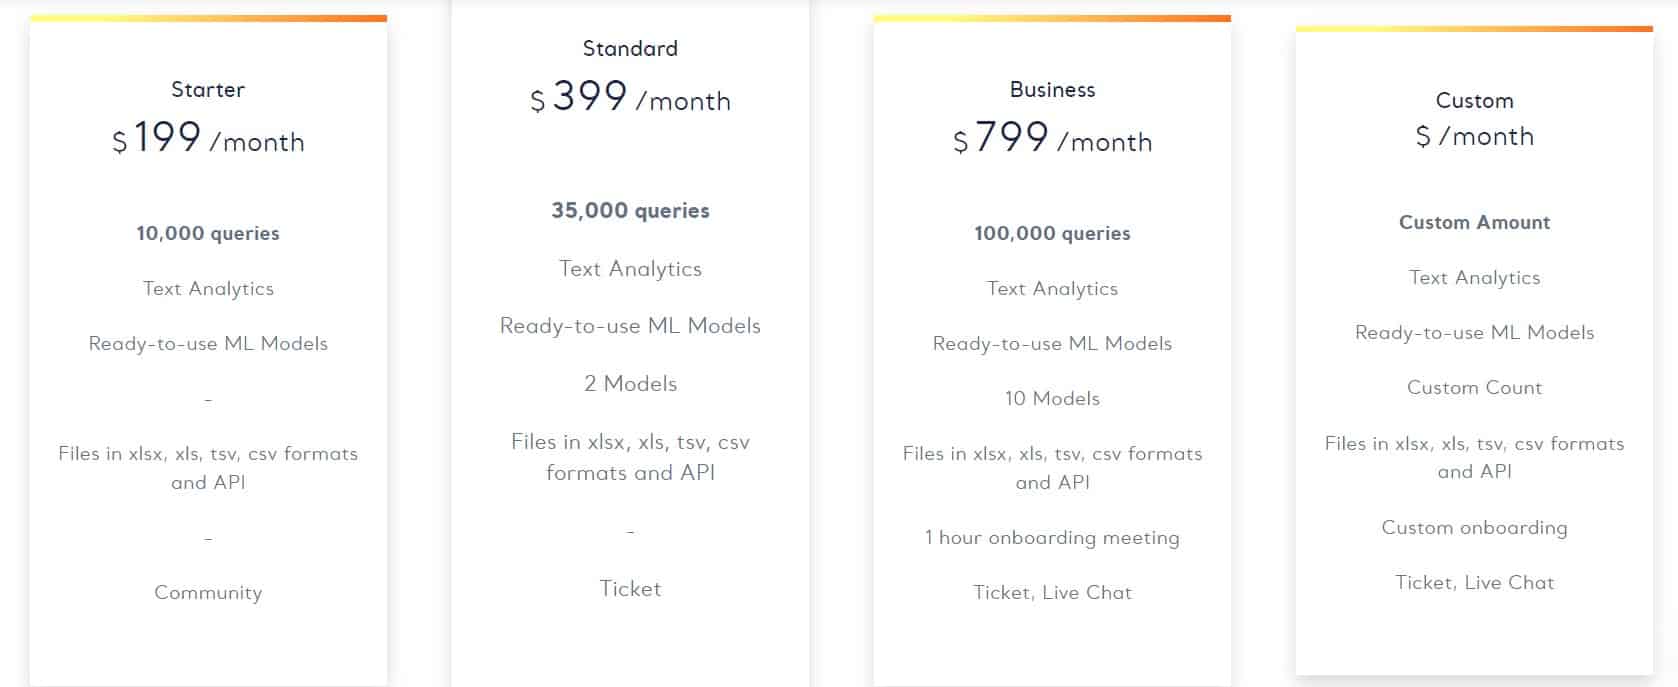Click the orange gradient bar above Starter
This screenshot has width=1678, height=687.
click(x=208, y=18)
